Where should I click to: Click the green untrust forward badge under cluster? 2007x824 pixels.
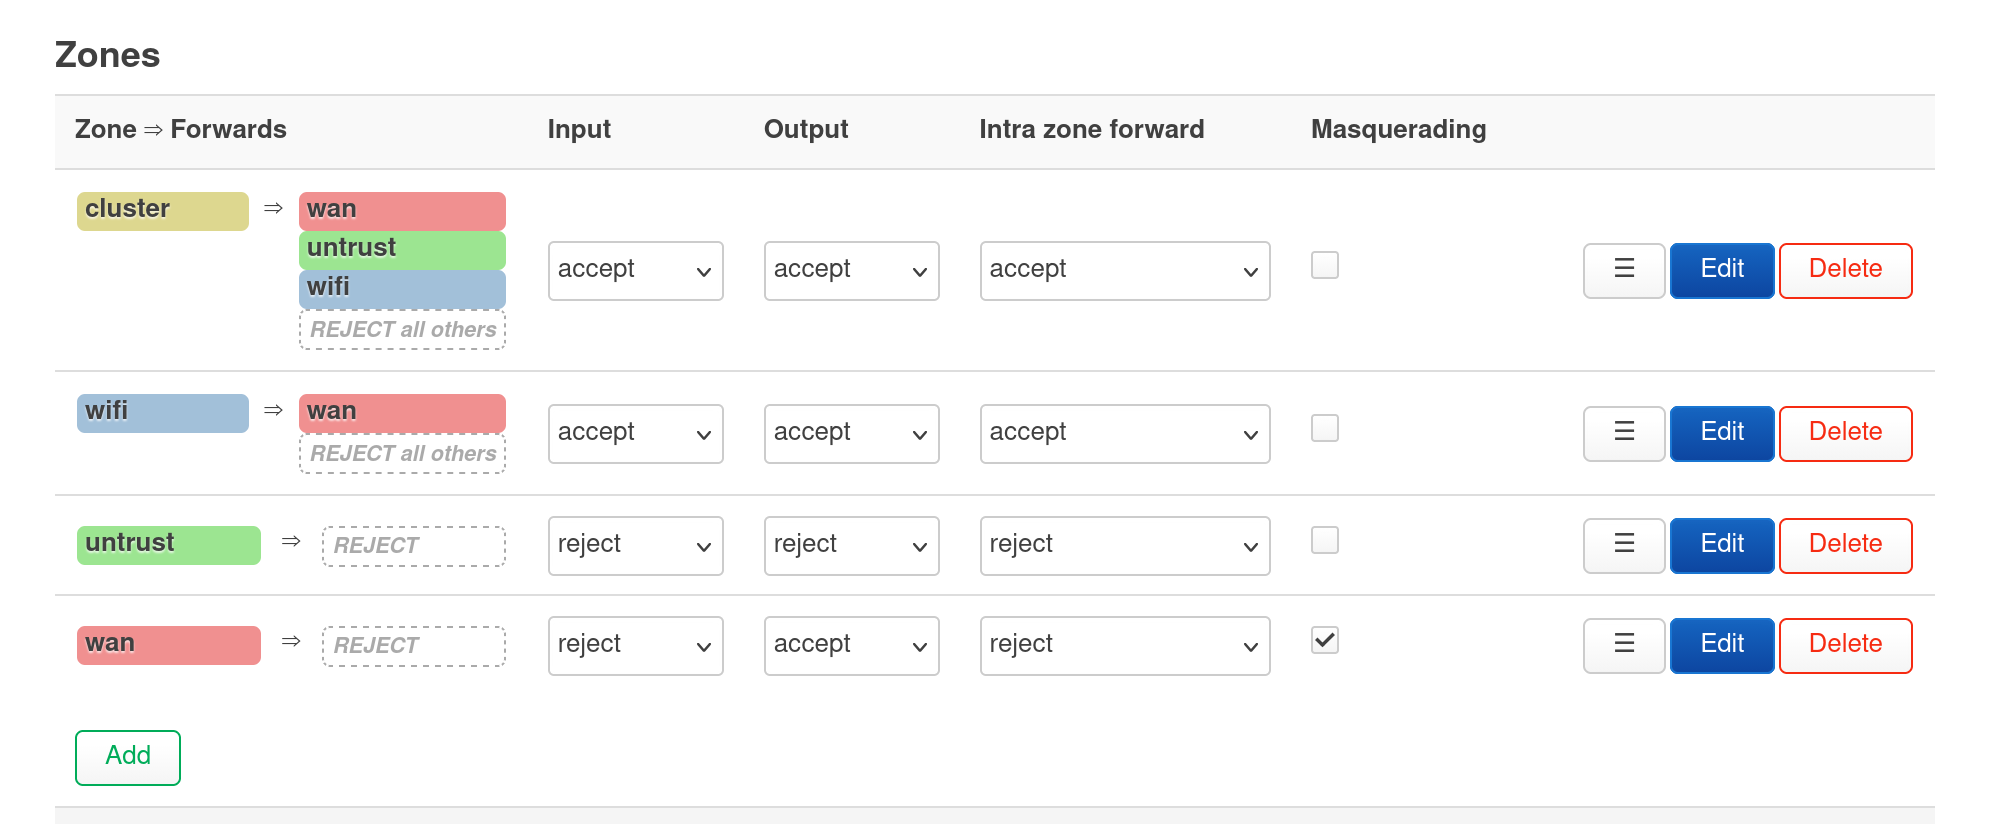click(402, 249)
